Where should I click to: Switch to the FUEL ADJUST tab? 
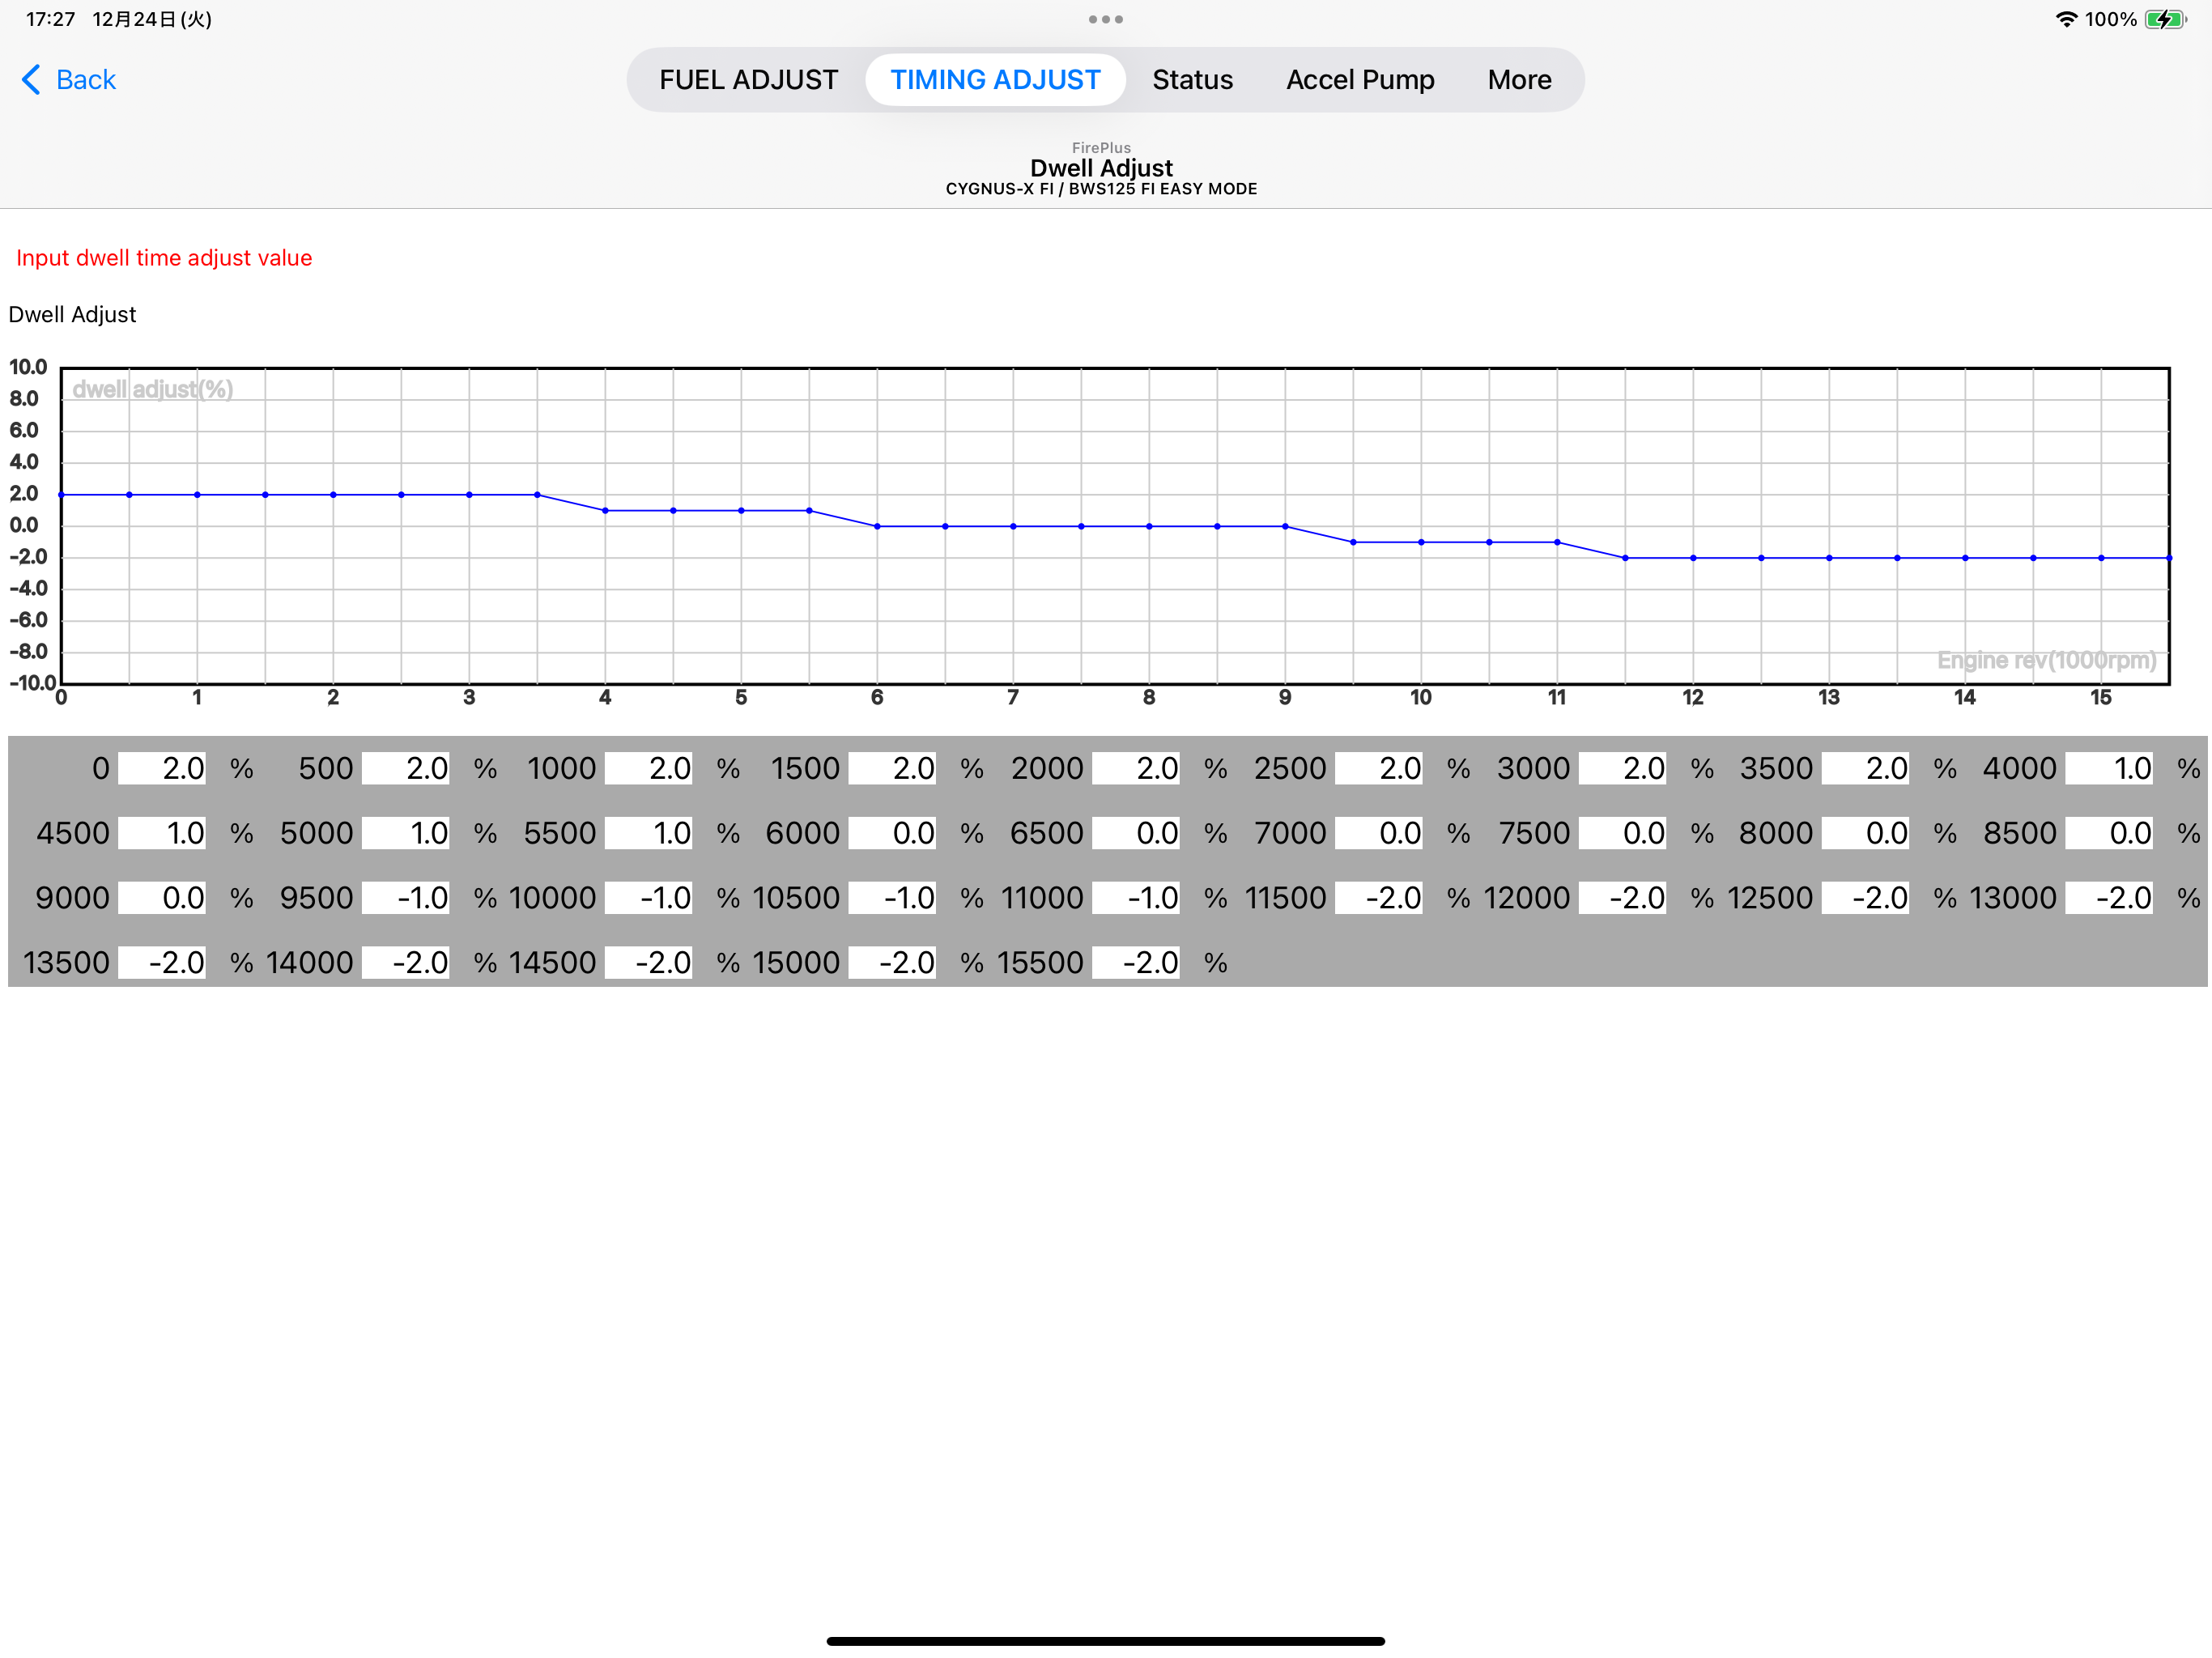(748, 80)
